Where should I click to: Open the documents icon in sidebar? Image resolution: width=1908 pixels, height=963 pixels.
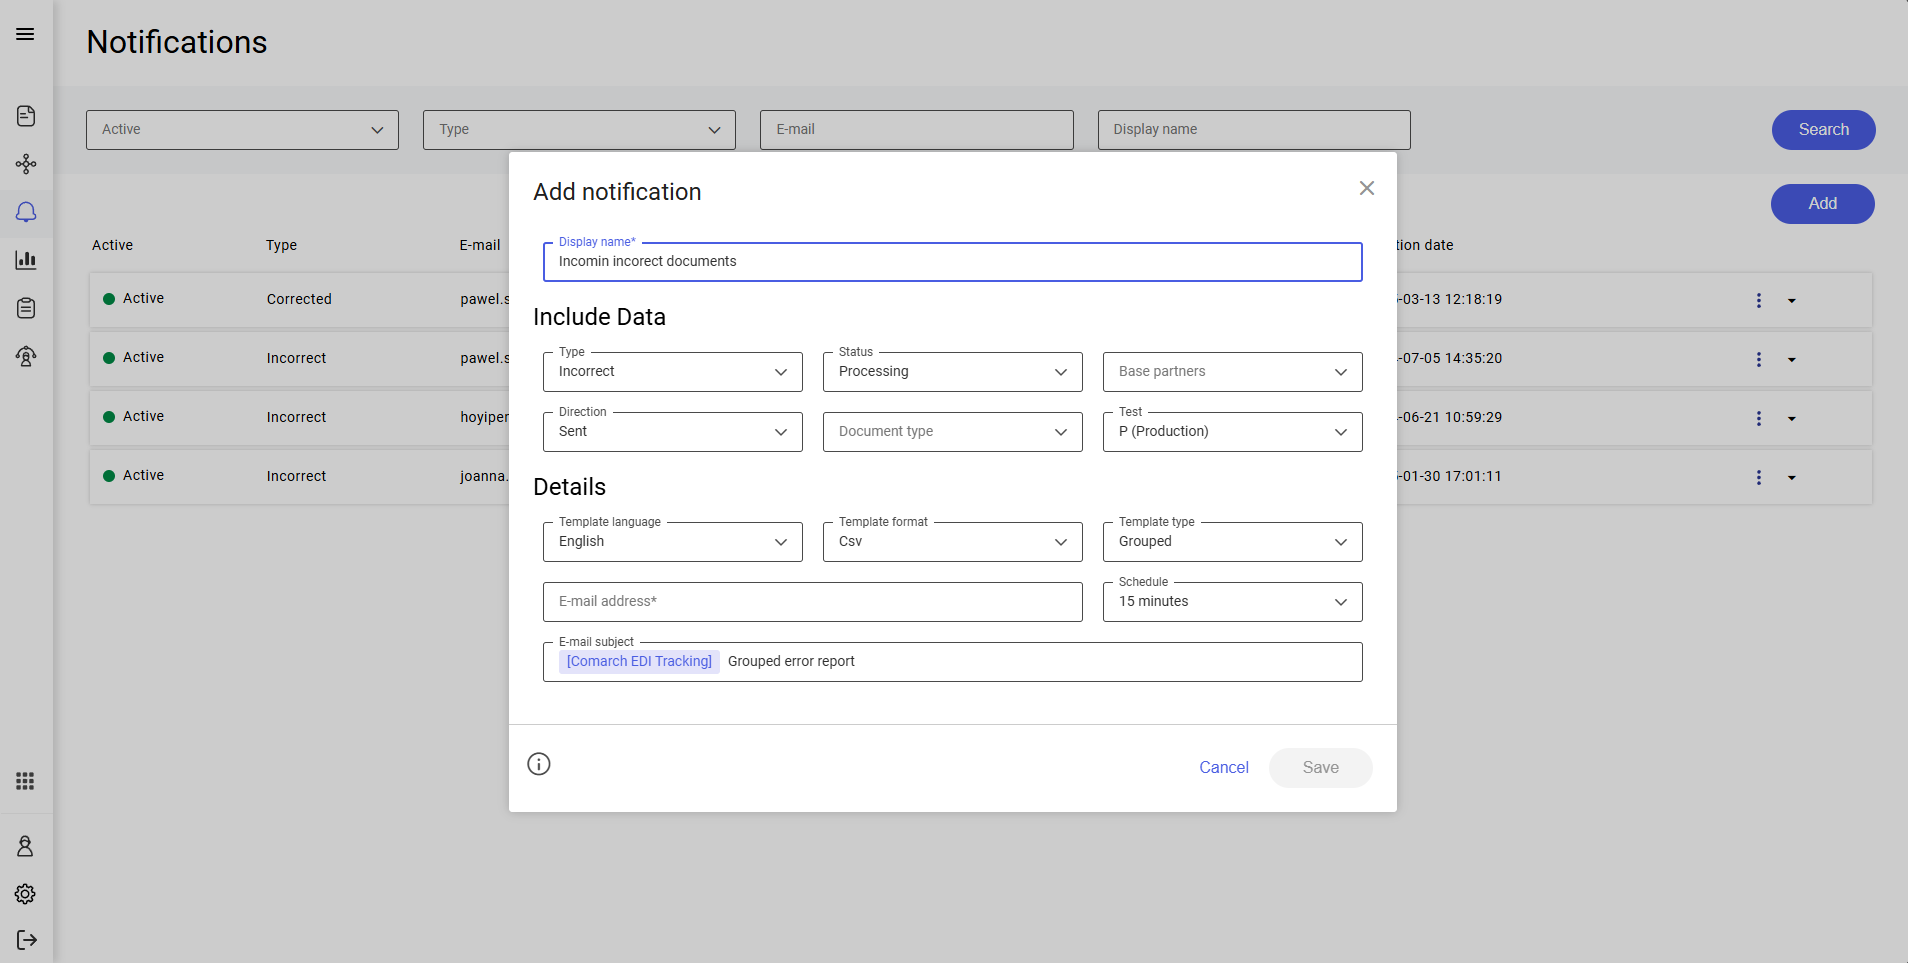26,116
